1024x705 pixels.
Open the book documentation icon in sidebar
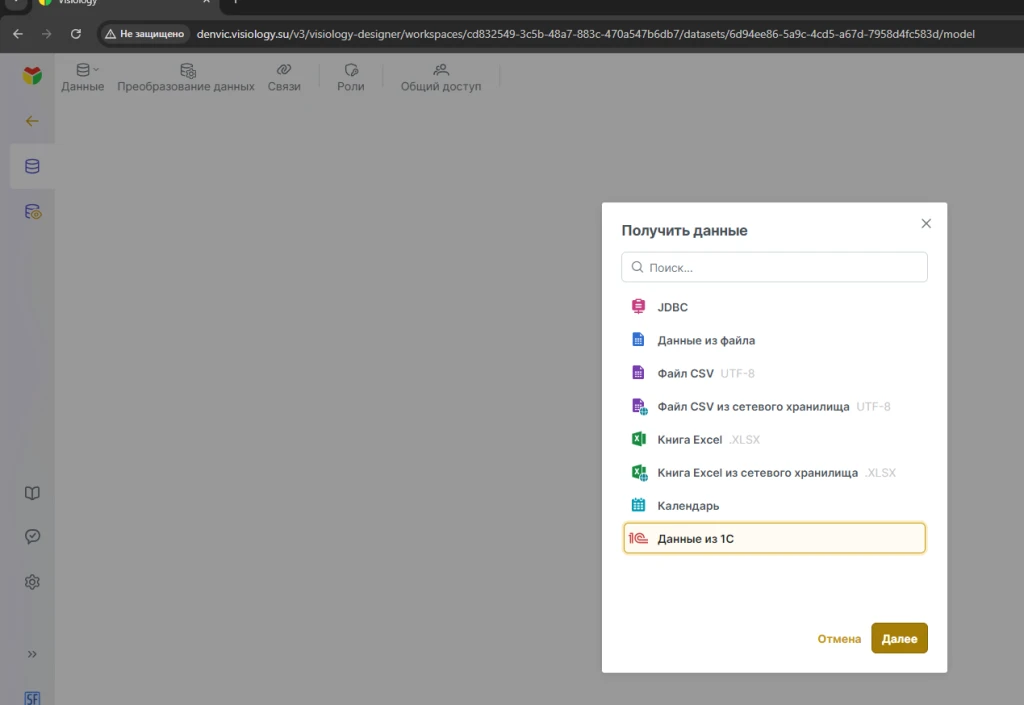[32, 493]
